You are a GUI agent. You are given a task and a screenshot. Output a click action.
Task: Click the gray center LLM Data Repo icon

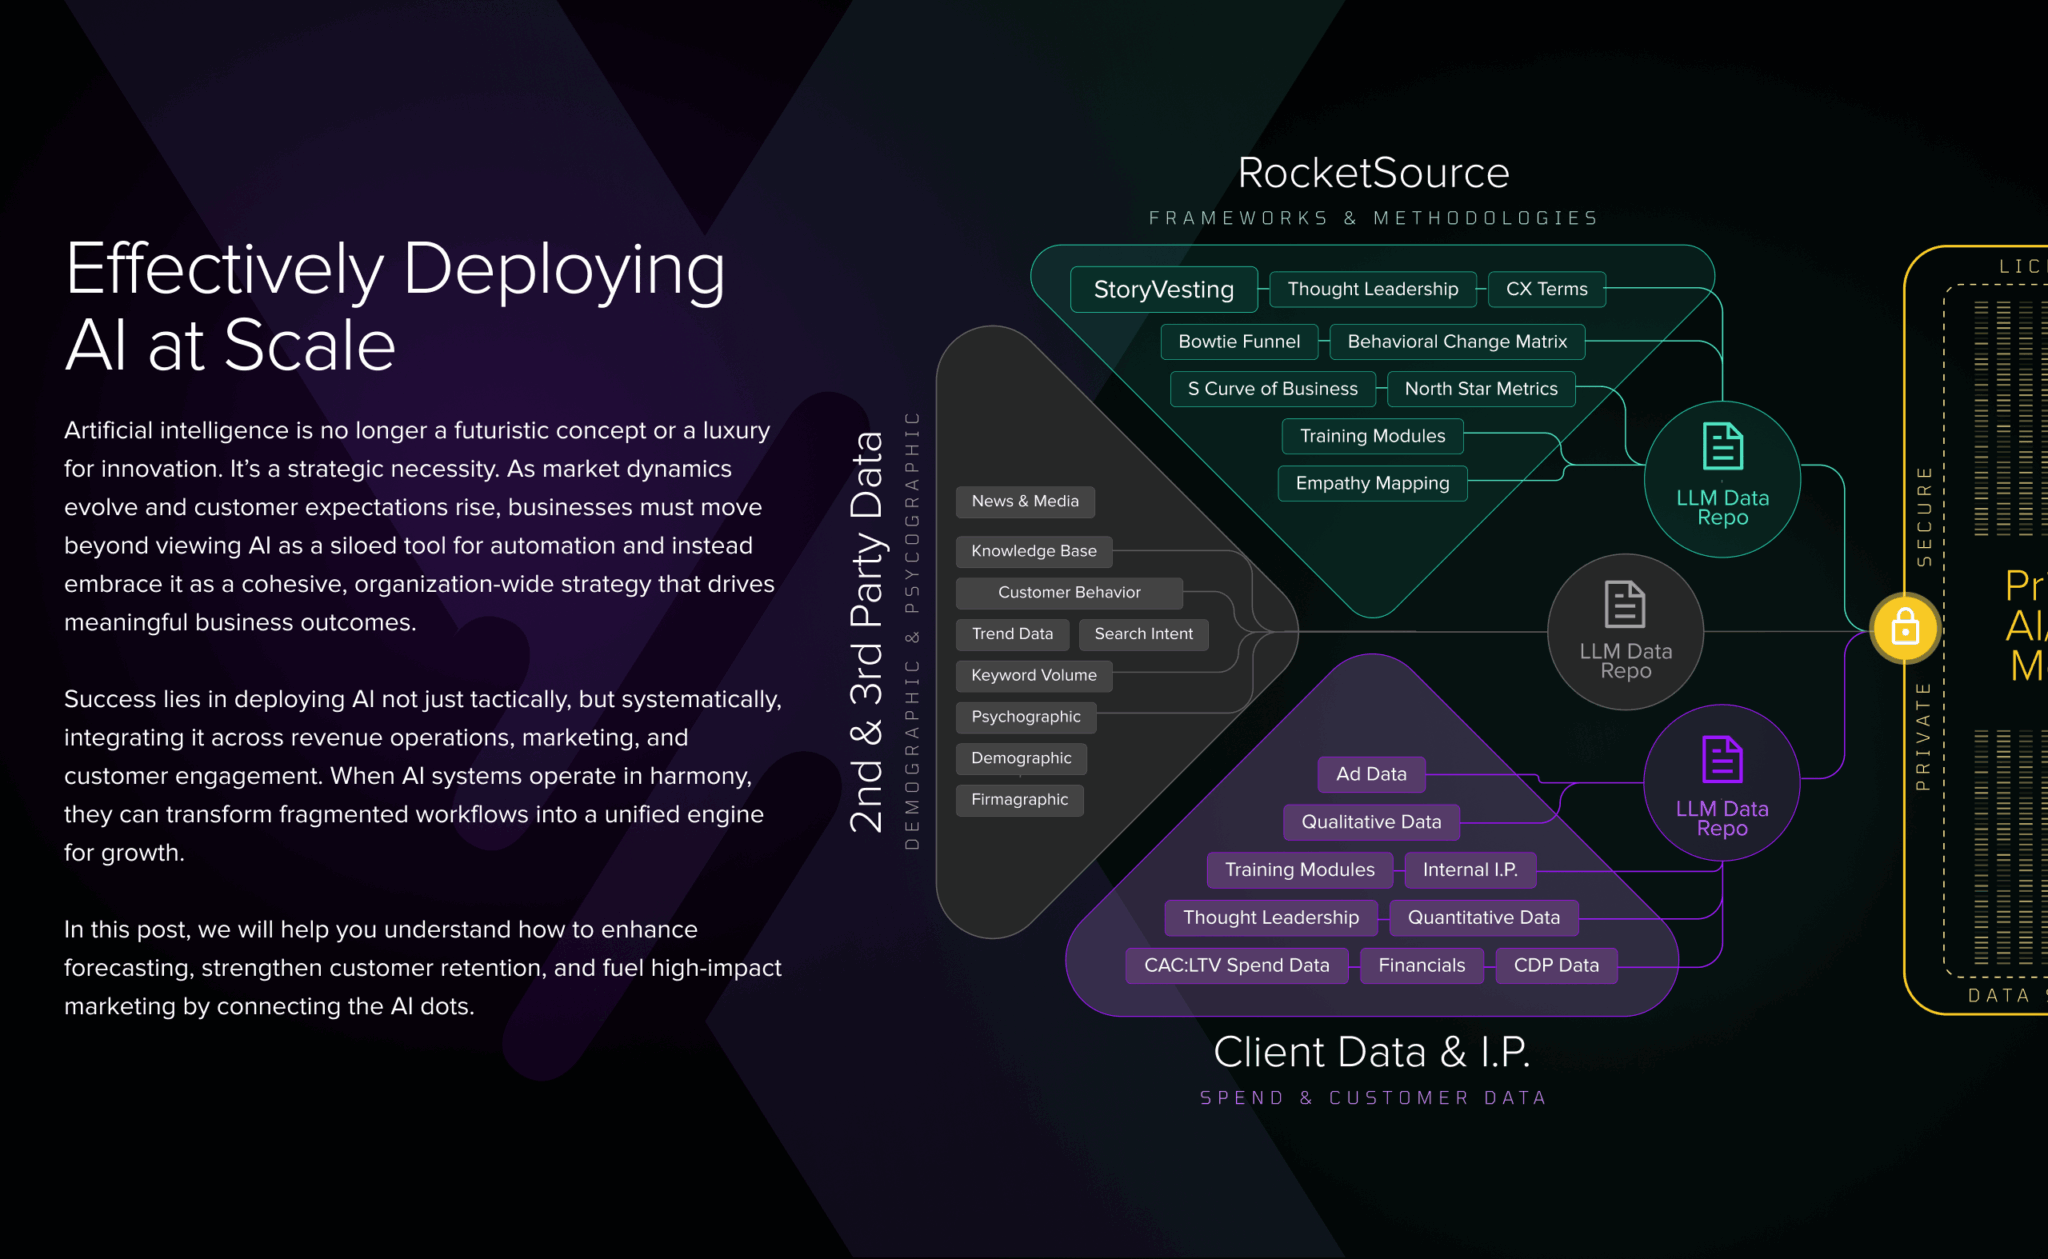point(1624,604)
